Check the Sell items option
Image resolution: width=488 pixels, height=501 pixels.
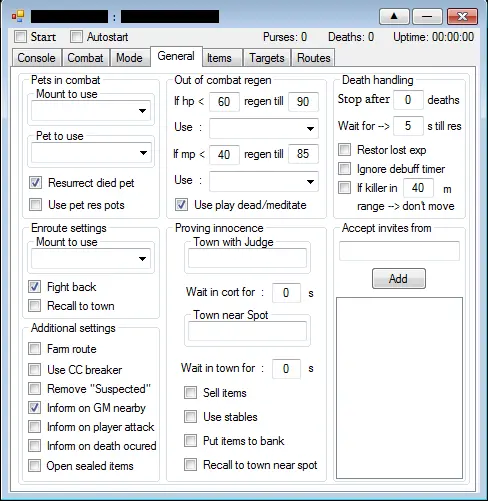191,393
